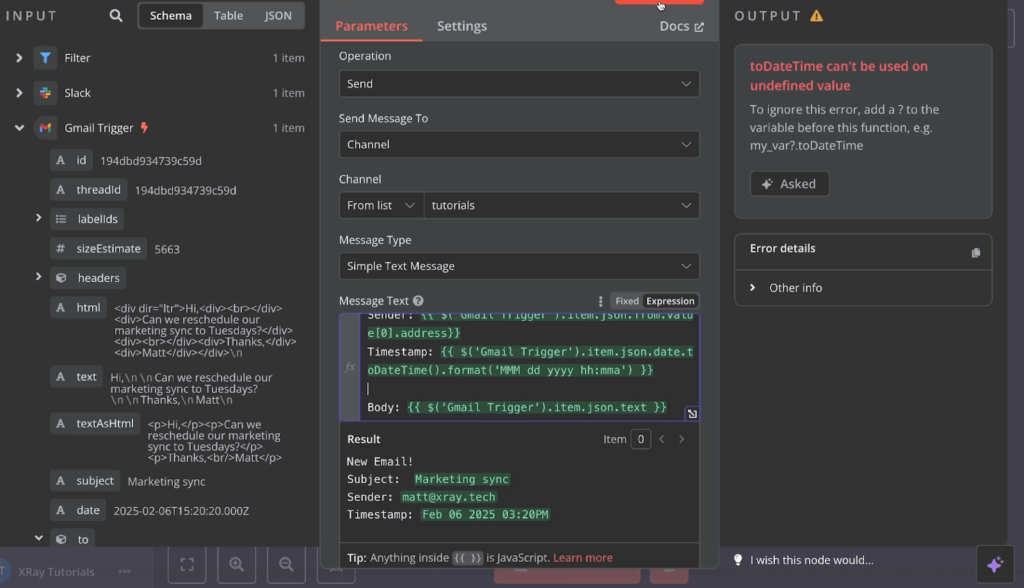Screen dimensions: 1024x588
Task: Copy error details with the copy icon
Action: 976,253
